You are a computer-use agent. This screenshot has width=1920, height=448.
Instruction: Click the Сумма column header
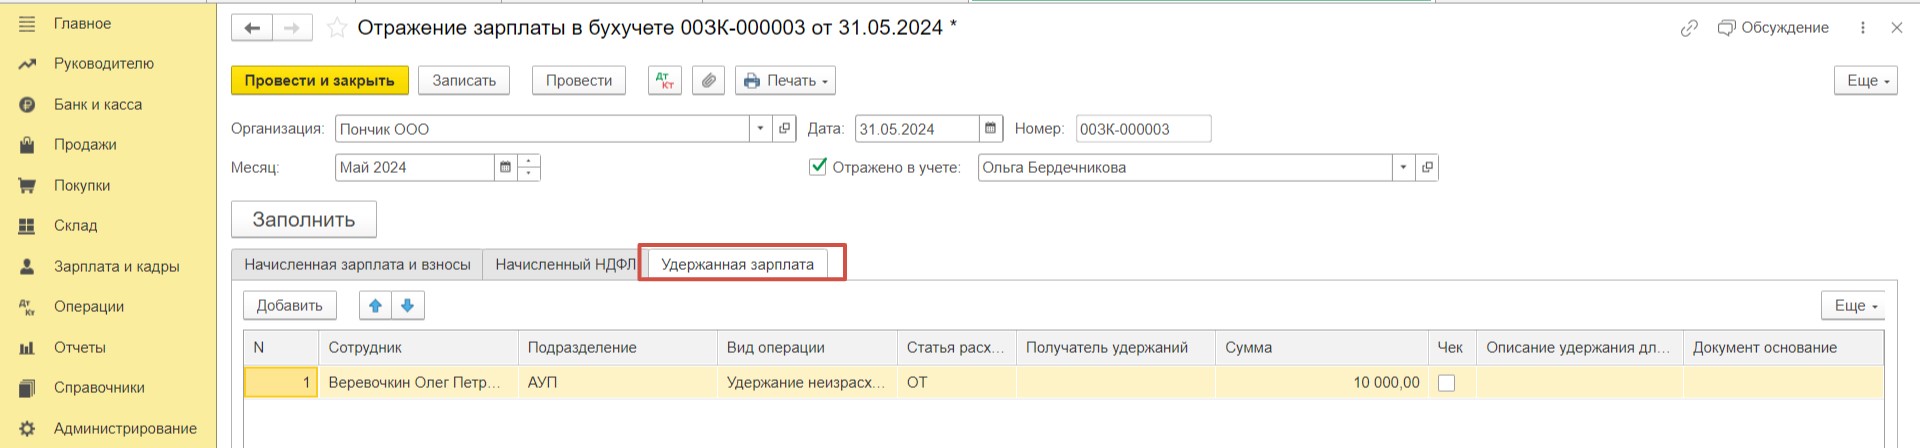1321,347
